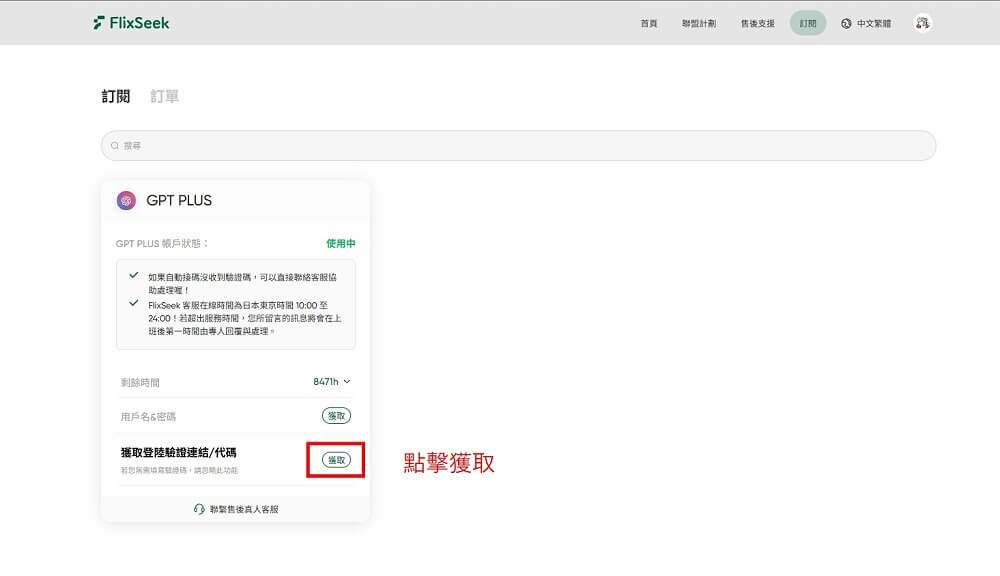The height and width of the screenshot is (576, 1000).
Task: Focus the 搜尋 search field
Action: (x=518, y=145)
